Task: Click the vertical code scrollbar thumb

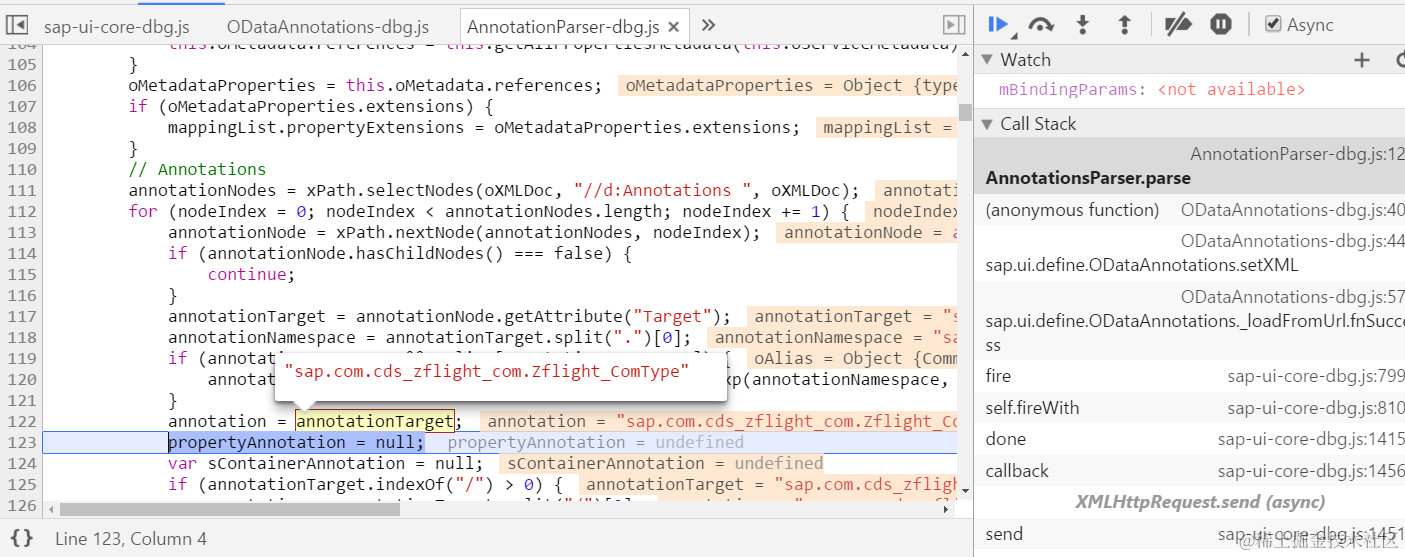Action: click(965, 111)
